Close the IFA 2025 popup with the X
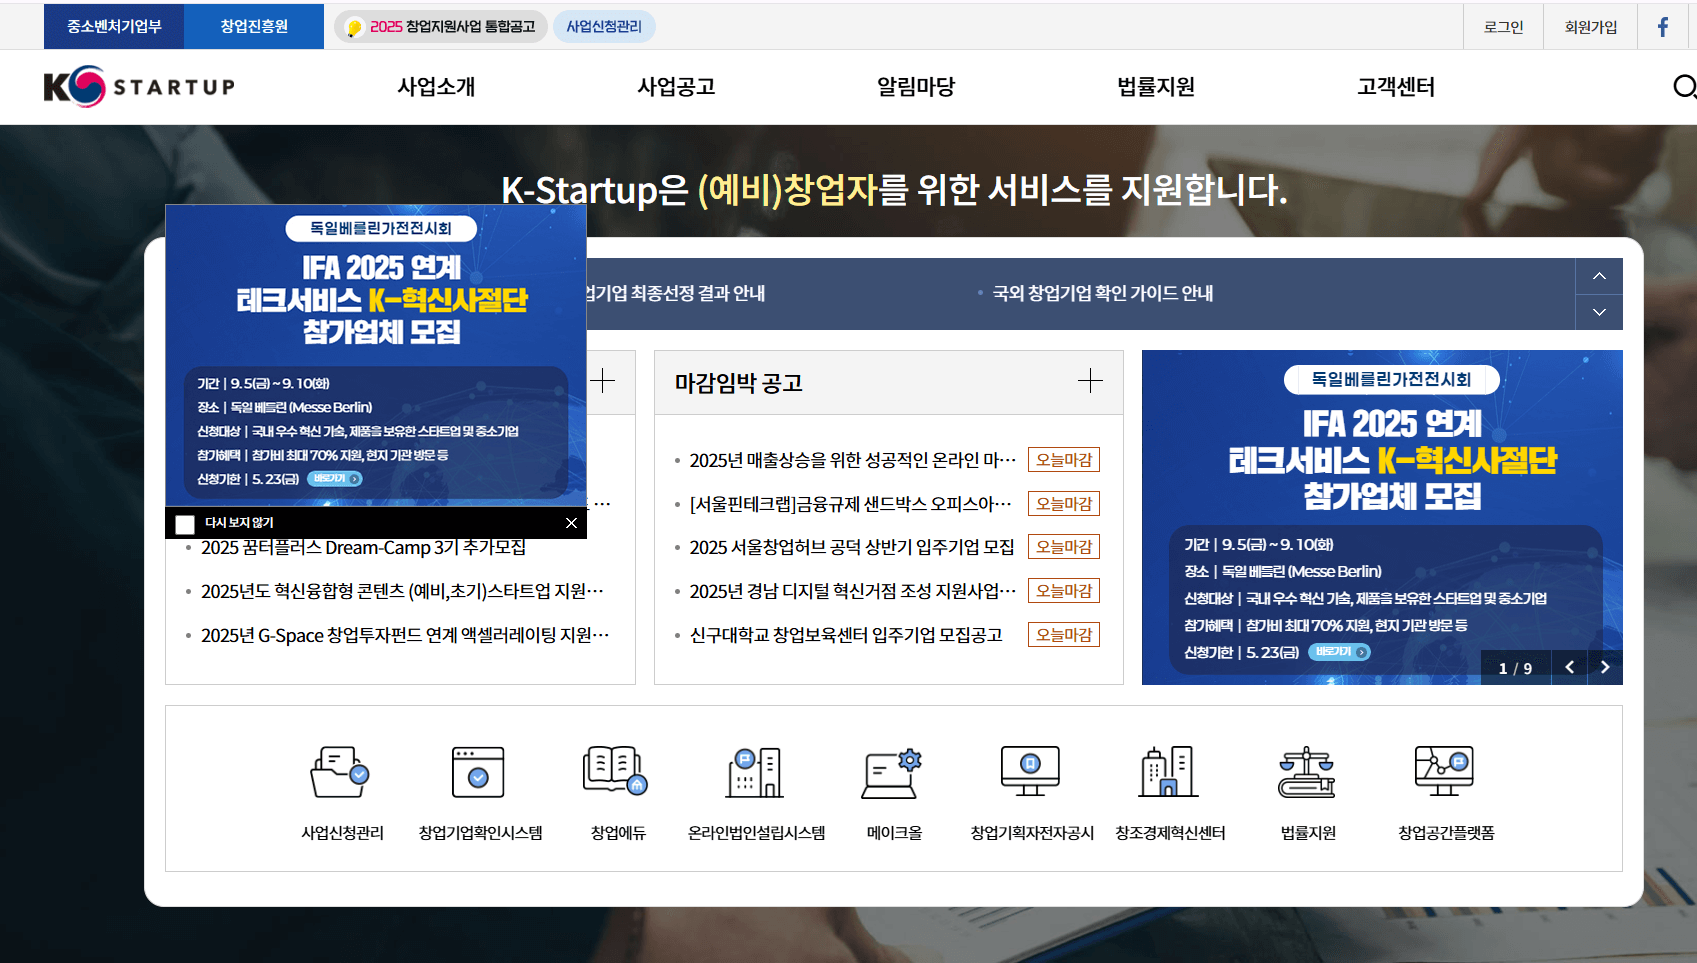 coord(571,523)
